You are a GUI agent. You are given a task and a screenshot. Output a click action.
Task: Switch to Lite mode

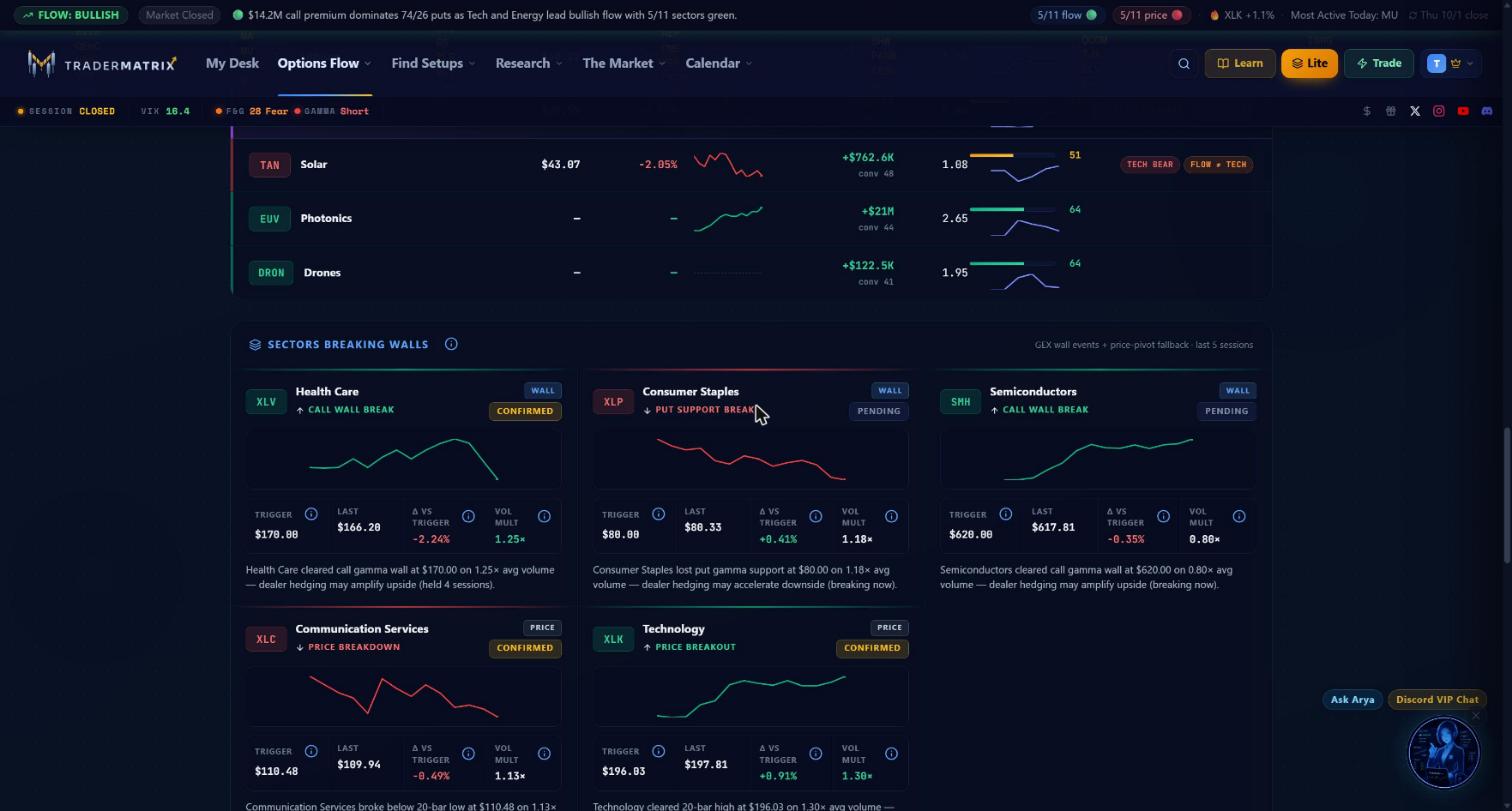click(1309, 63)
